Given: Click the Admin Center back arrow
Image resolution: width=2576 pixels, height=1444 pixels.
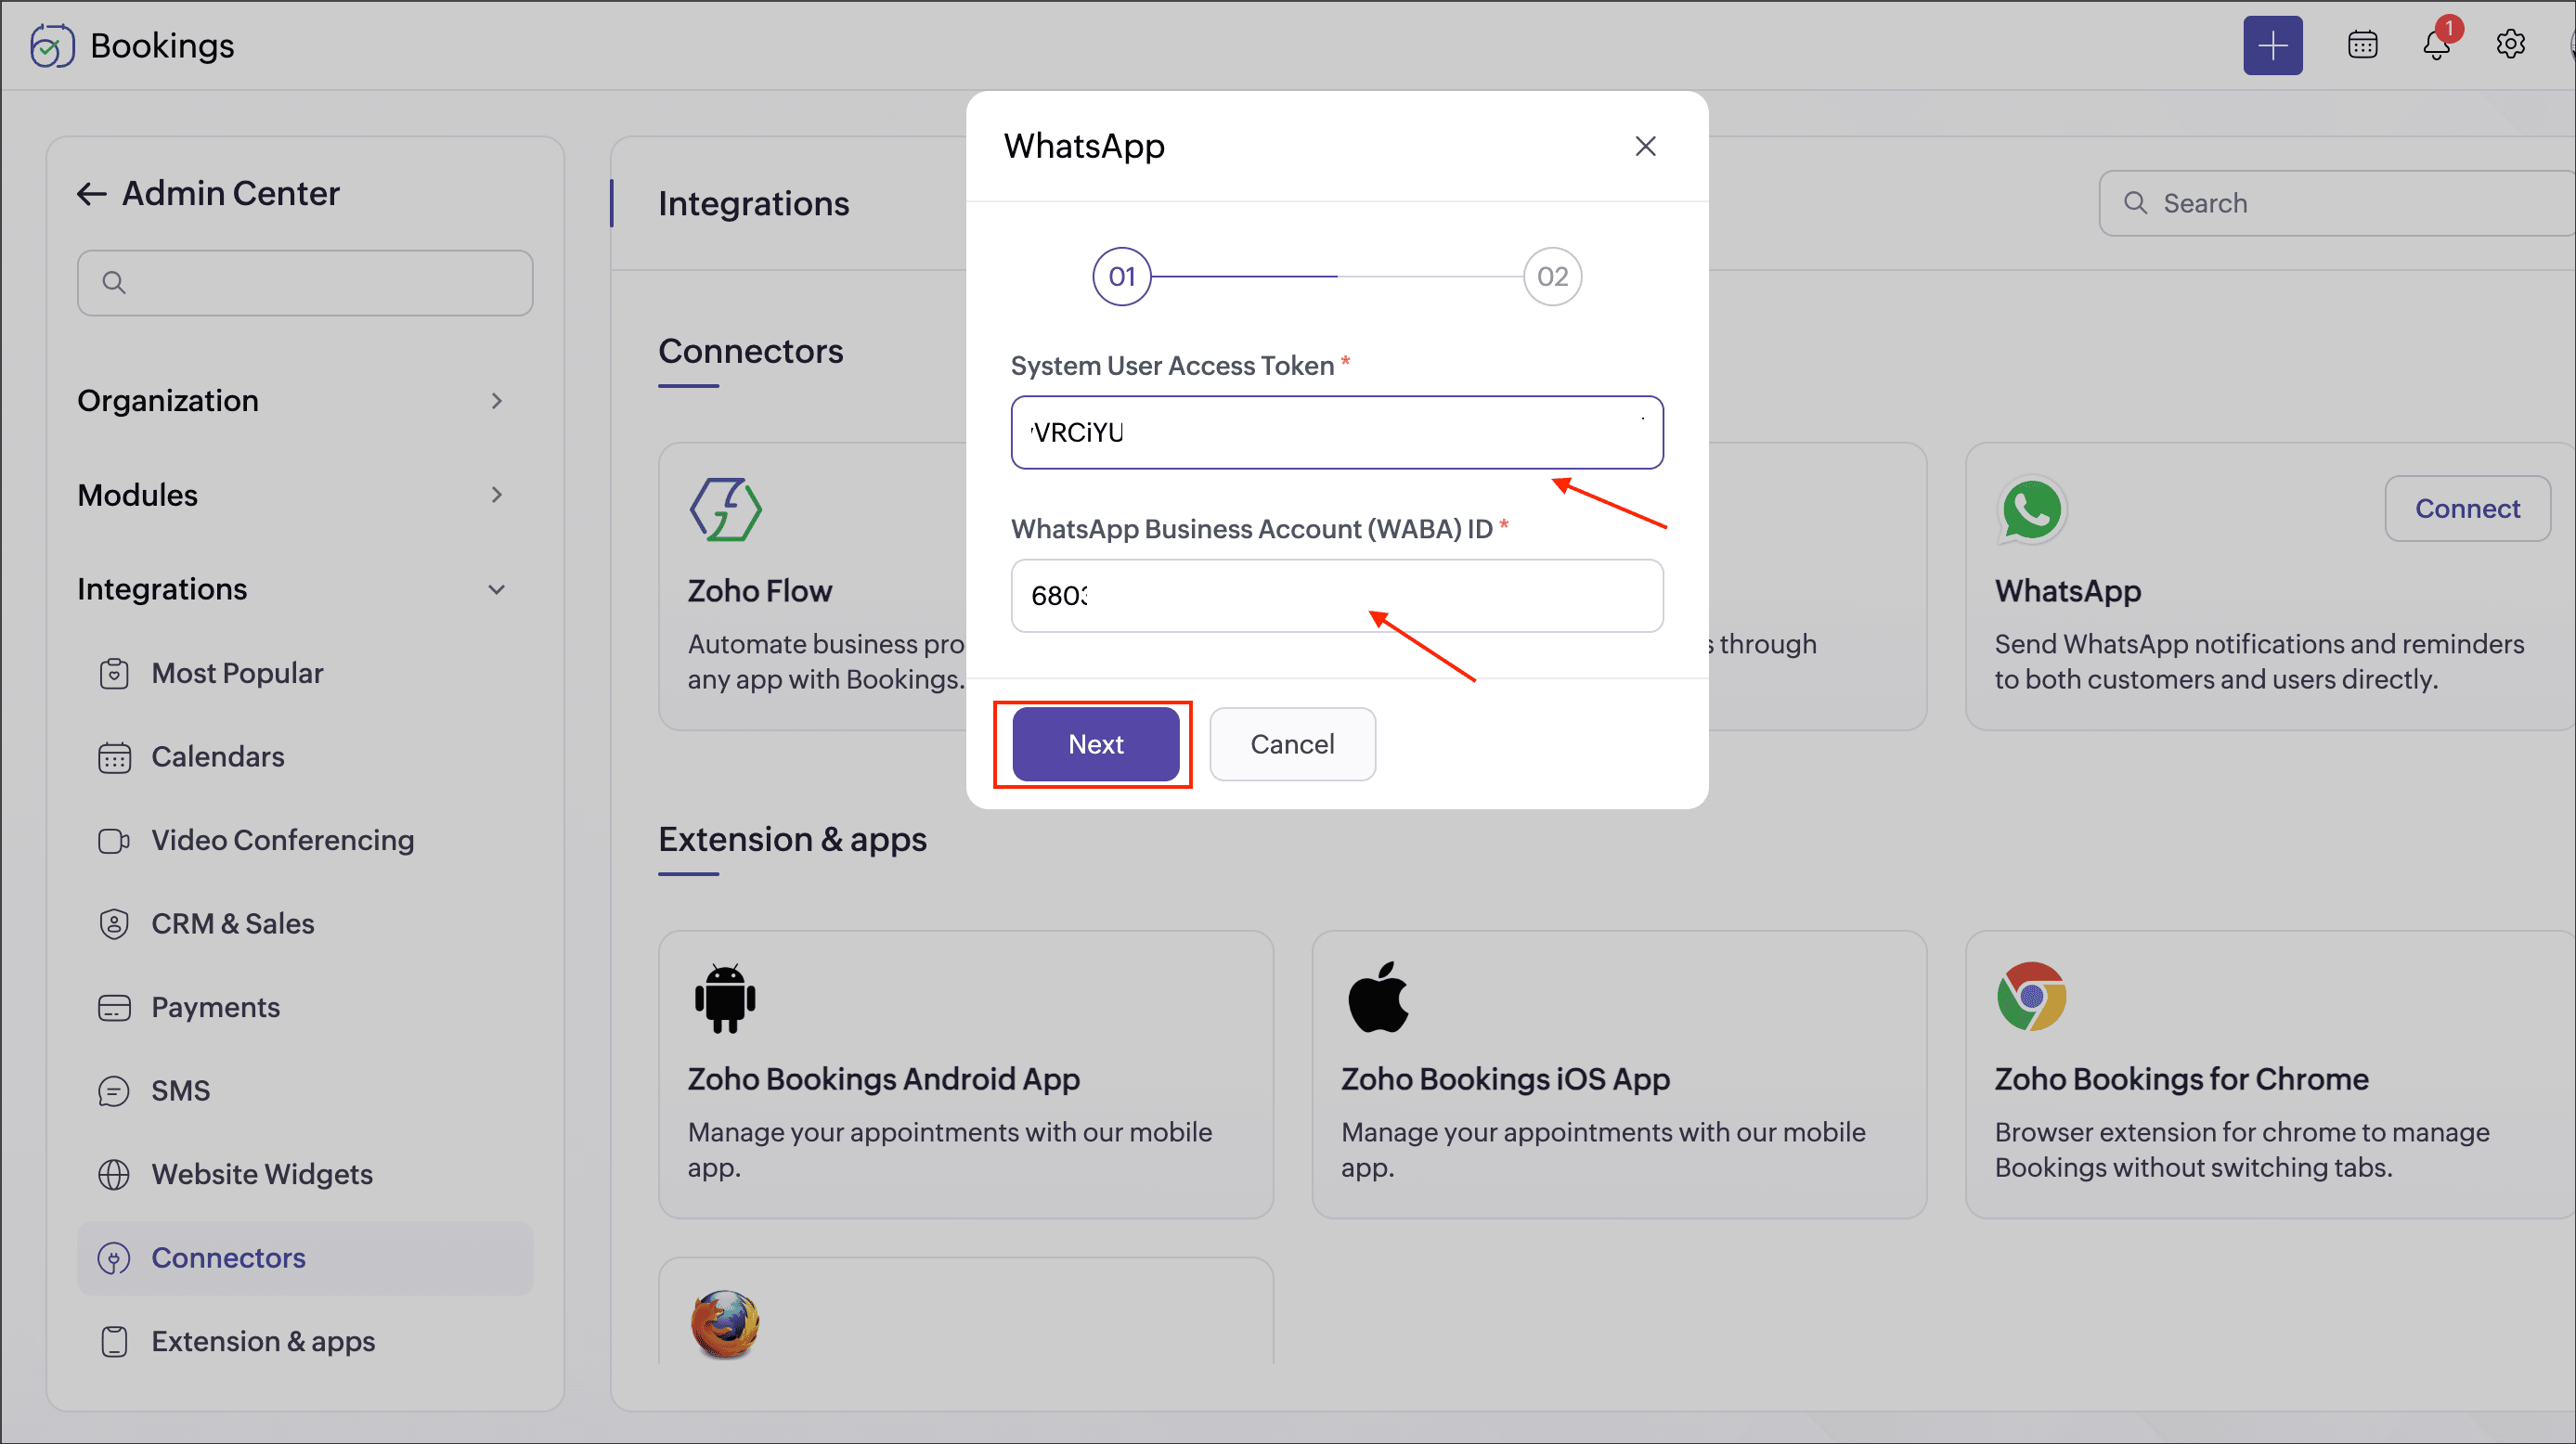Looking at the screenshot, I should pyautogui.click(x=92, y=193).
